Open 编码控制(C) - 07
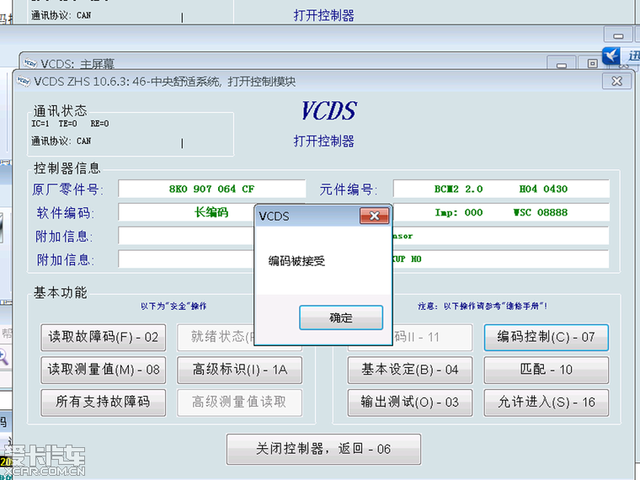640x480 pixels. click(545, 337)
